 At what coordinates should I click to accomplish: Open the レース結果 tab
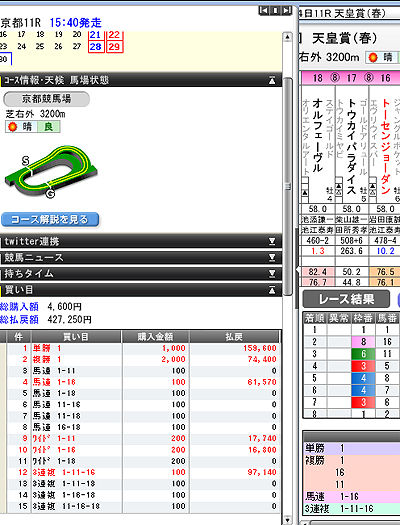click(346, 299)
